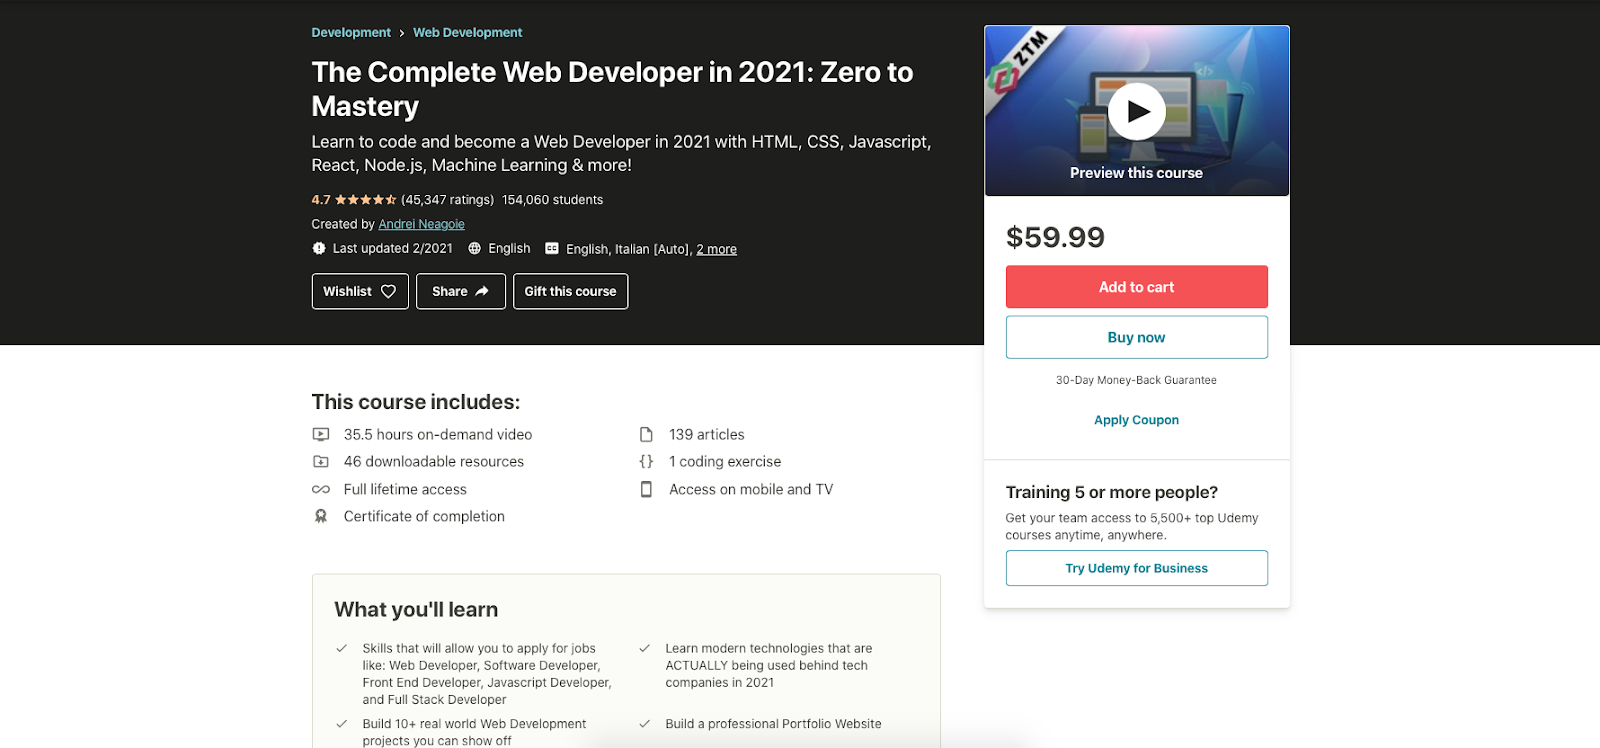Show the 2 more caption languages
The width and height of the screenshot is (1600, 748).
(716, 249)
